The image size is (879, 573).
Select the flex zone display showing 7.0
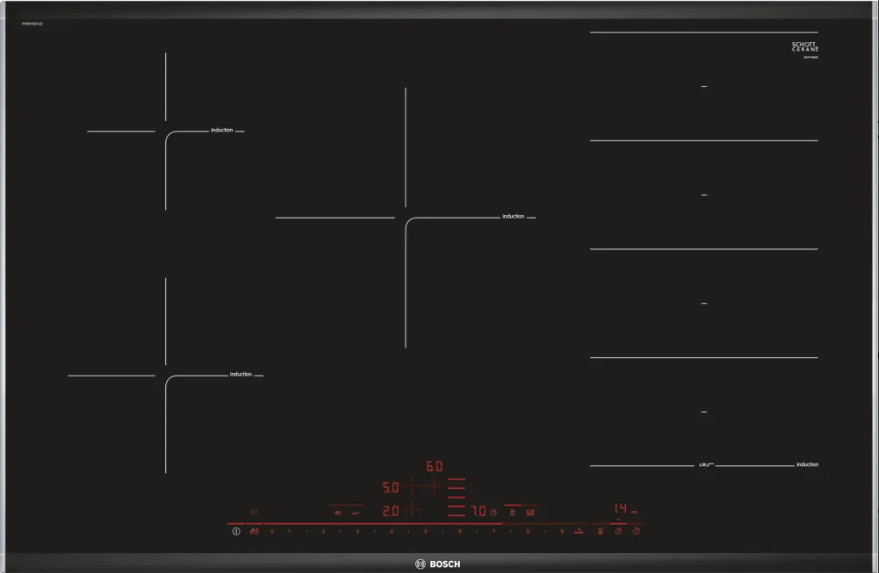point(478,511)
